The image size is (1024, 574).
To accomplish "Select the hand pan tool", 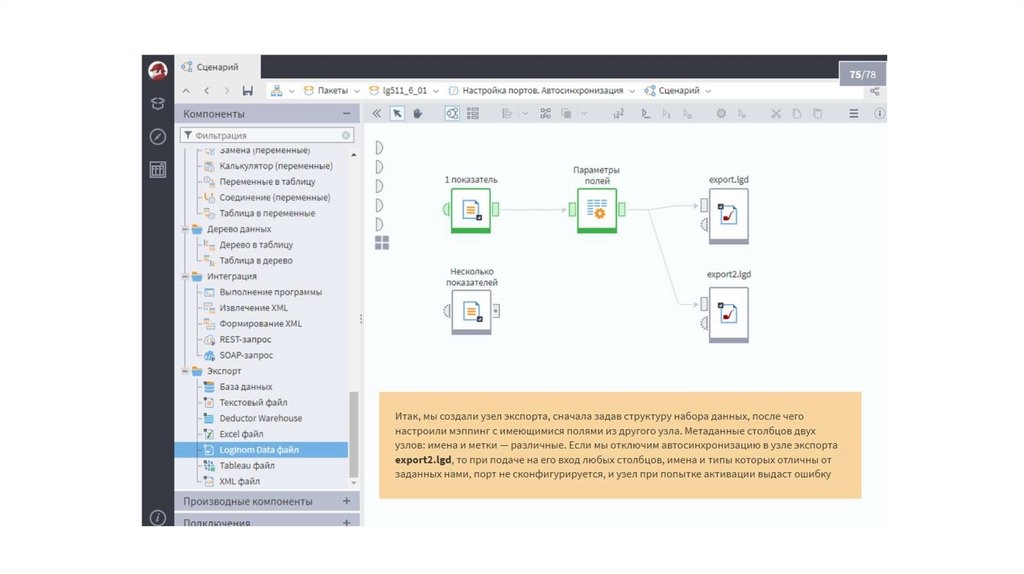I will pyautogui.click(x=417, y=114).
